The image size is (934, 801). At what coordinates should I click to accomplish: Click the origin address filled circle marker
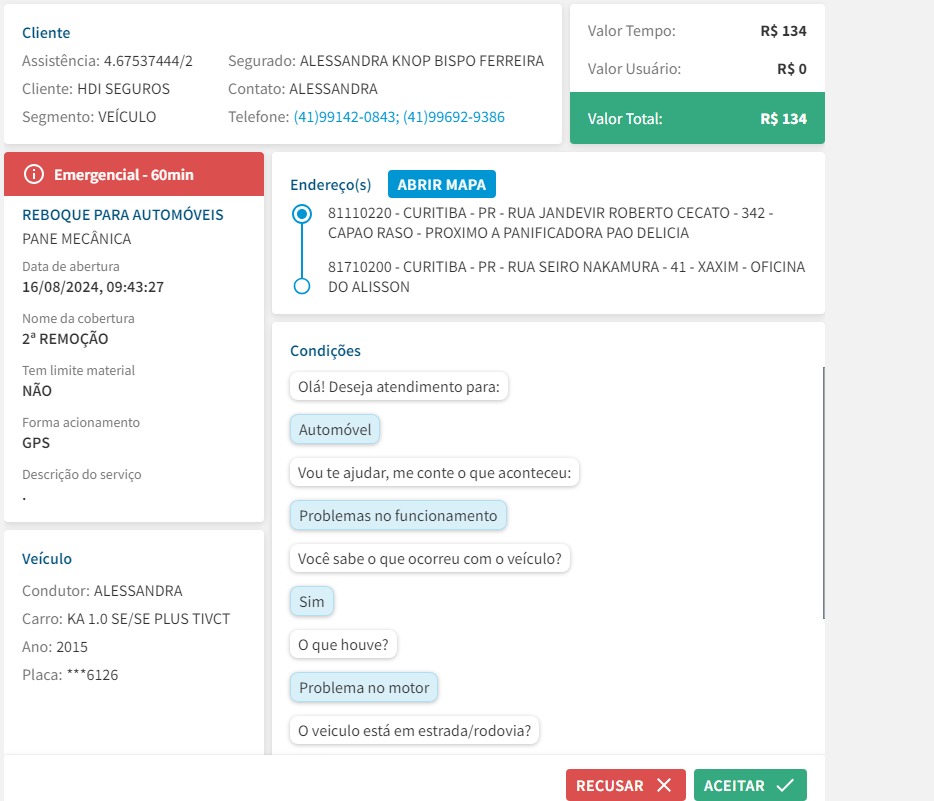[302, 214]
